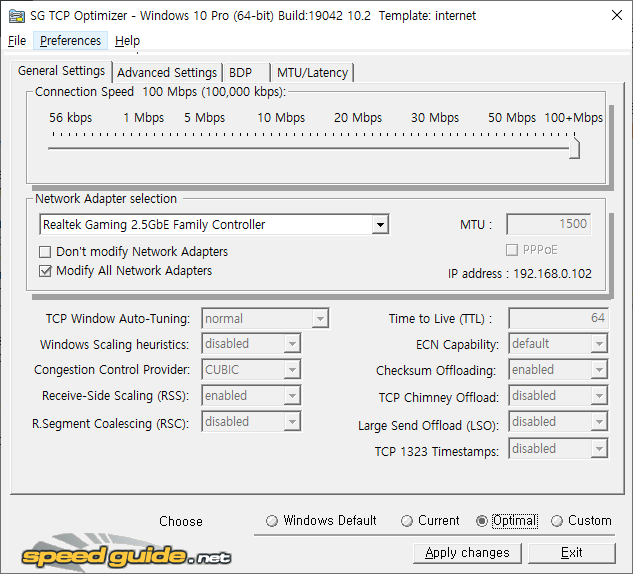Open TCP 1323 Timestamps dropdown
The image size is (633, 574).
coord(599,449)
